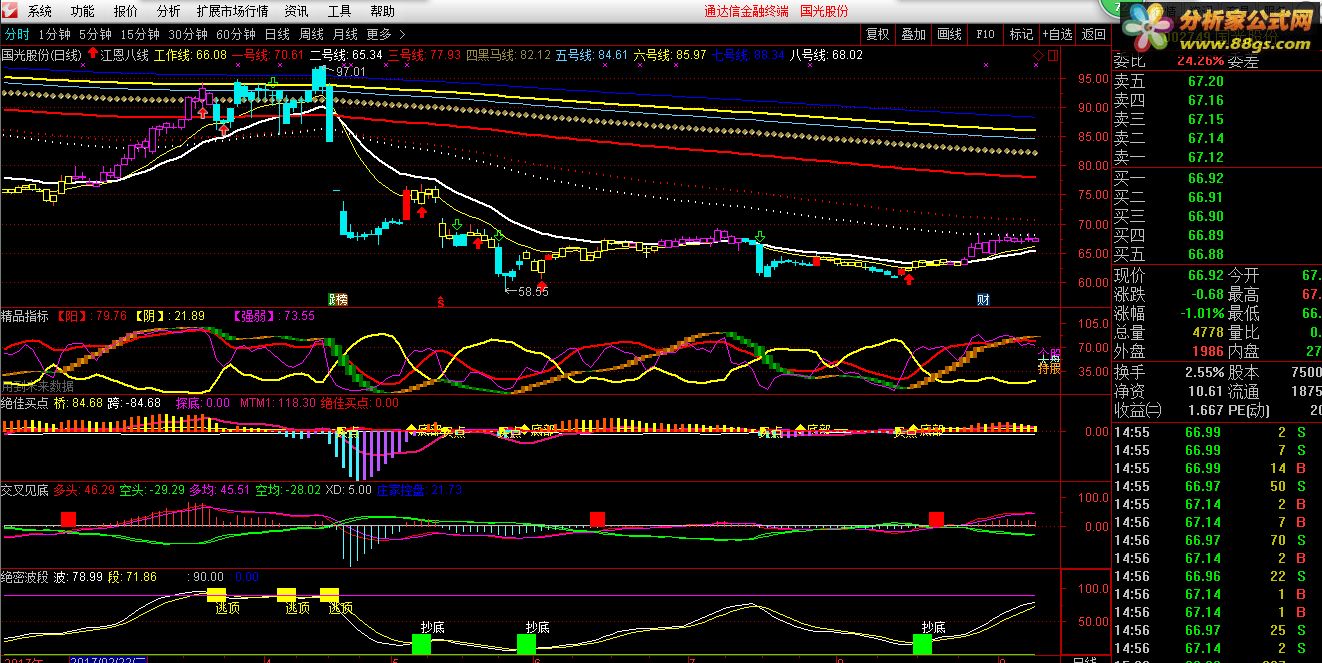
Task: Click the 交叉见底 indicator label
Action: pyautogui.click(x=25, y=490)
